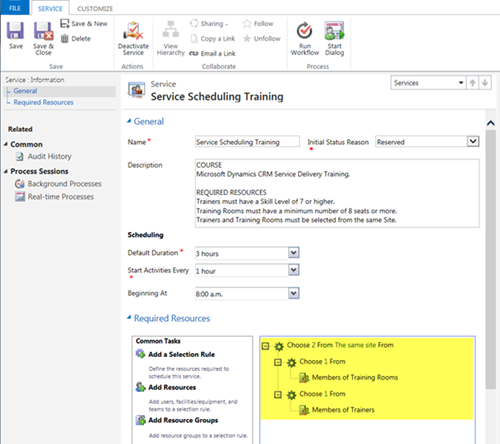Switch to the CUSTOMIZE ribbon tab
500x444 pixels.
click(95, 8)
